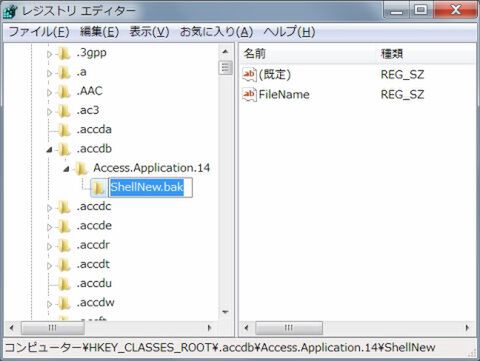The image size is (480, 361).
Task: Click the tree pane scroll left arrow
Action: click(12, 328)
